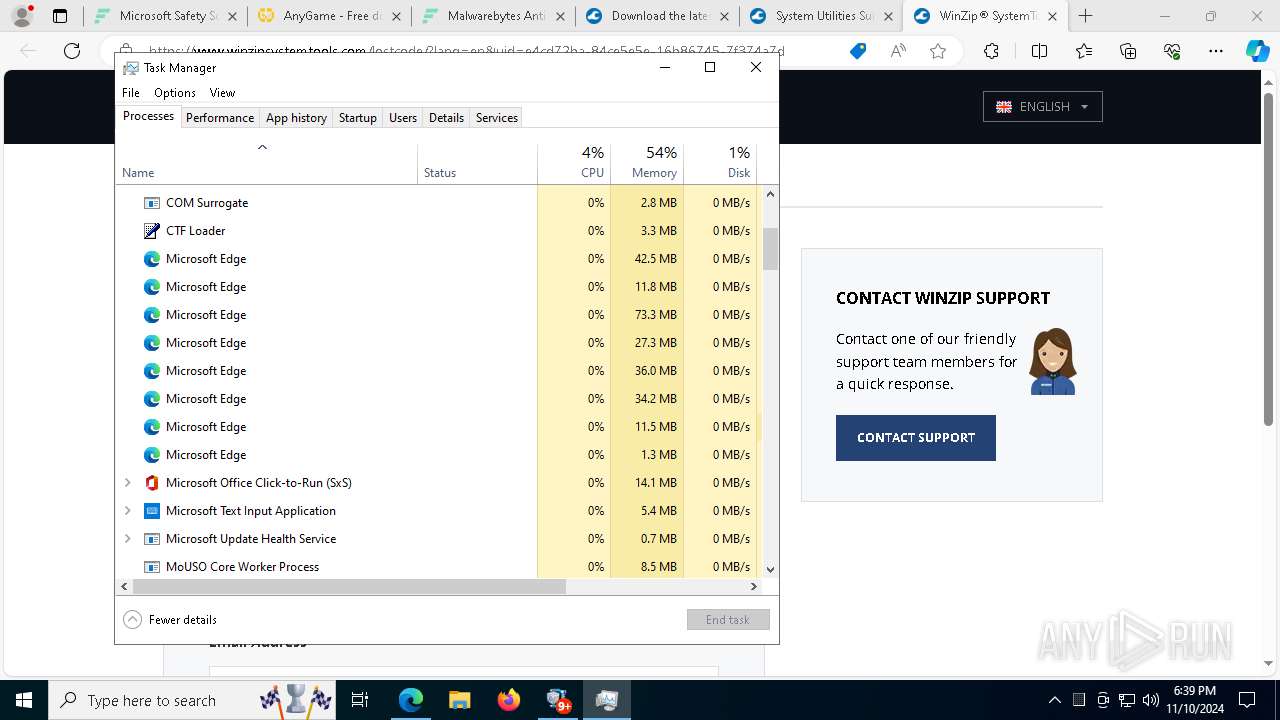Switch to the Users tab

pyautogui.click(x=403, y=117)
